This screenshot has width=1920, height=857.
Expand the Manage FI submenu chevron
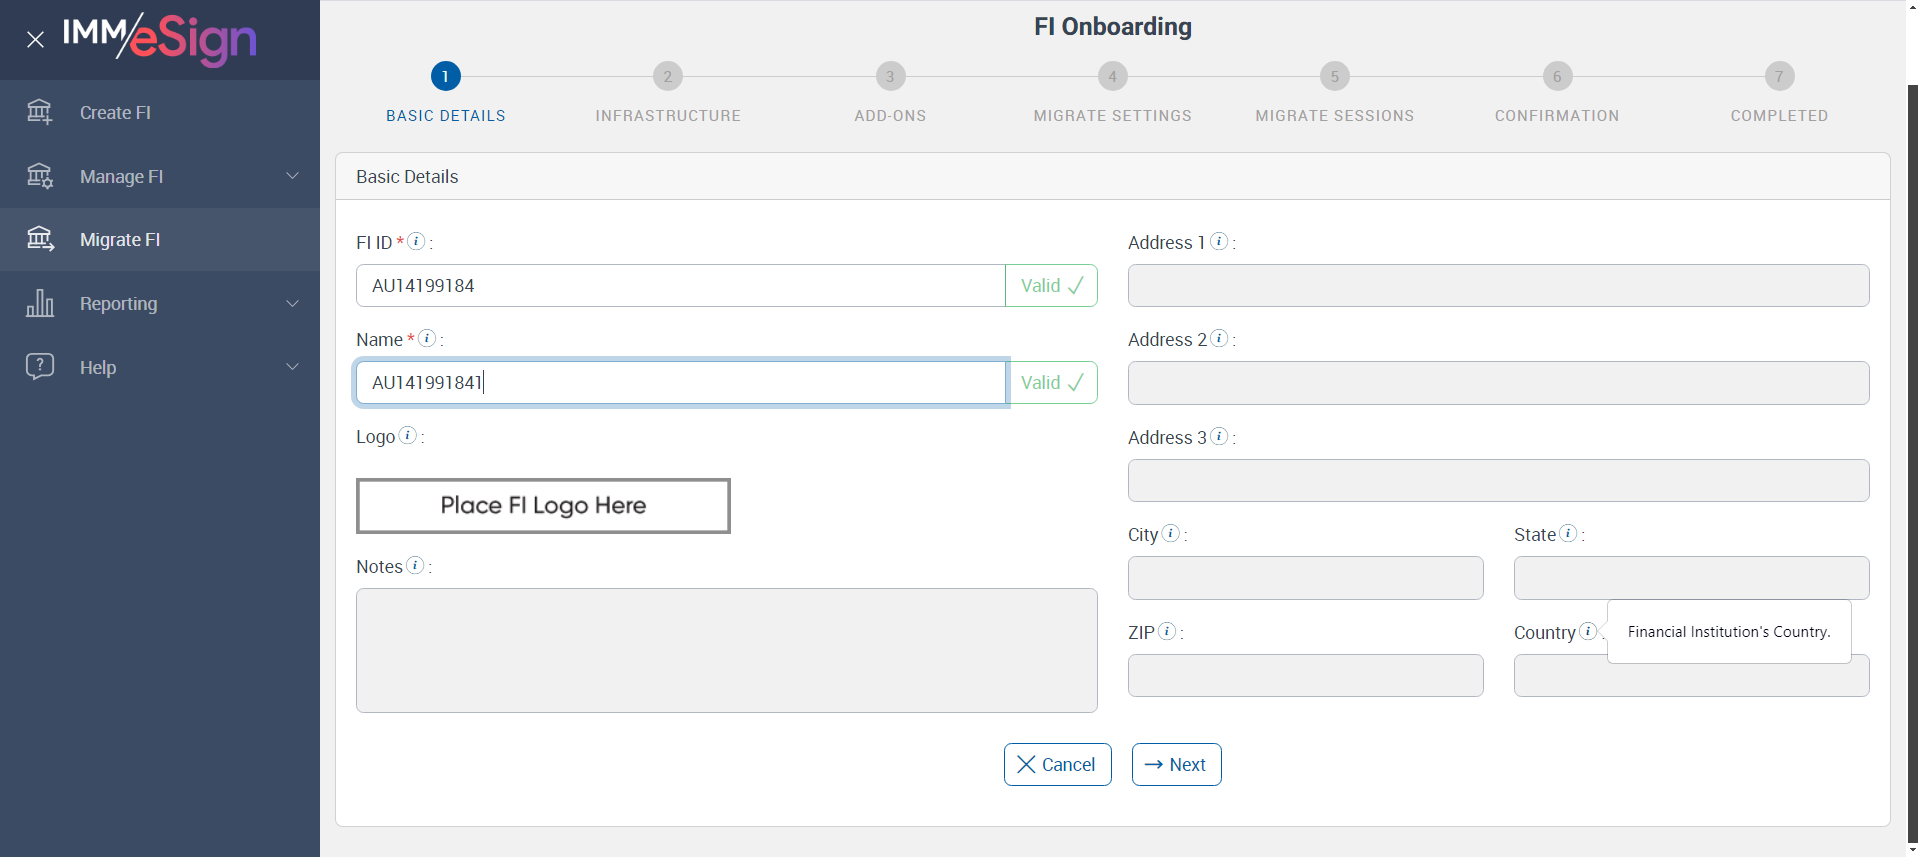[292, 176]
